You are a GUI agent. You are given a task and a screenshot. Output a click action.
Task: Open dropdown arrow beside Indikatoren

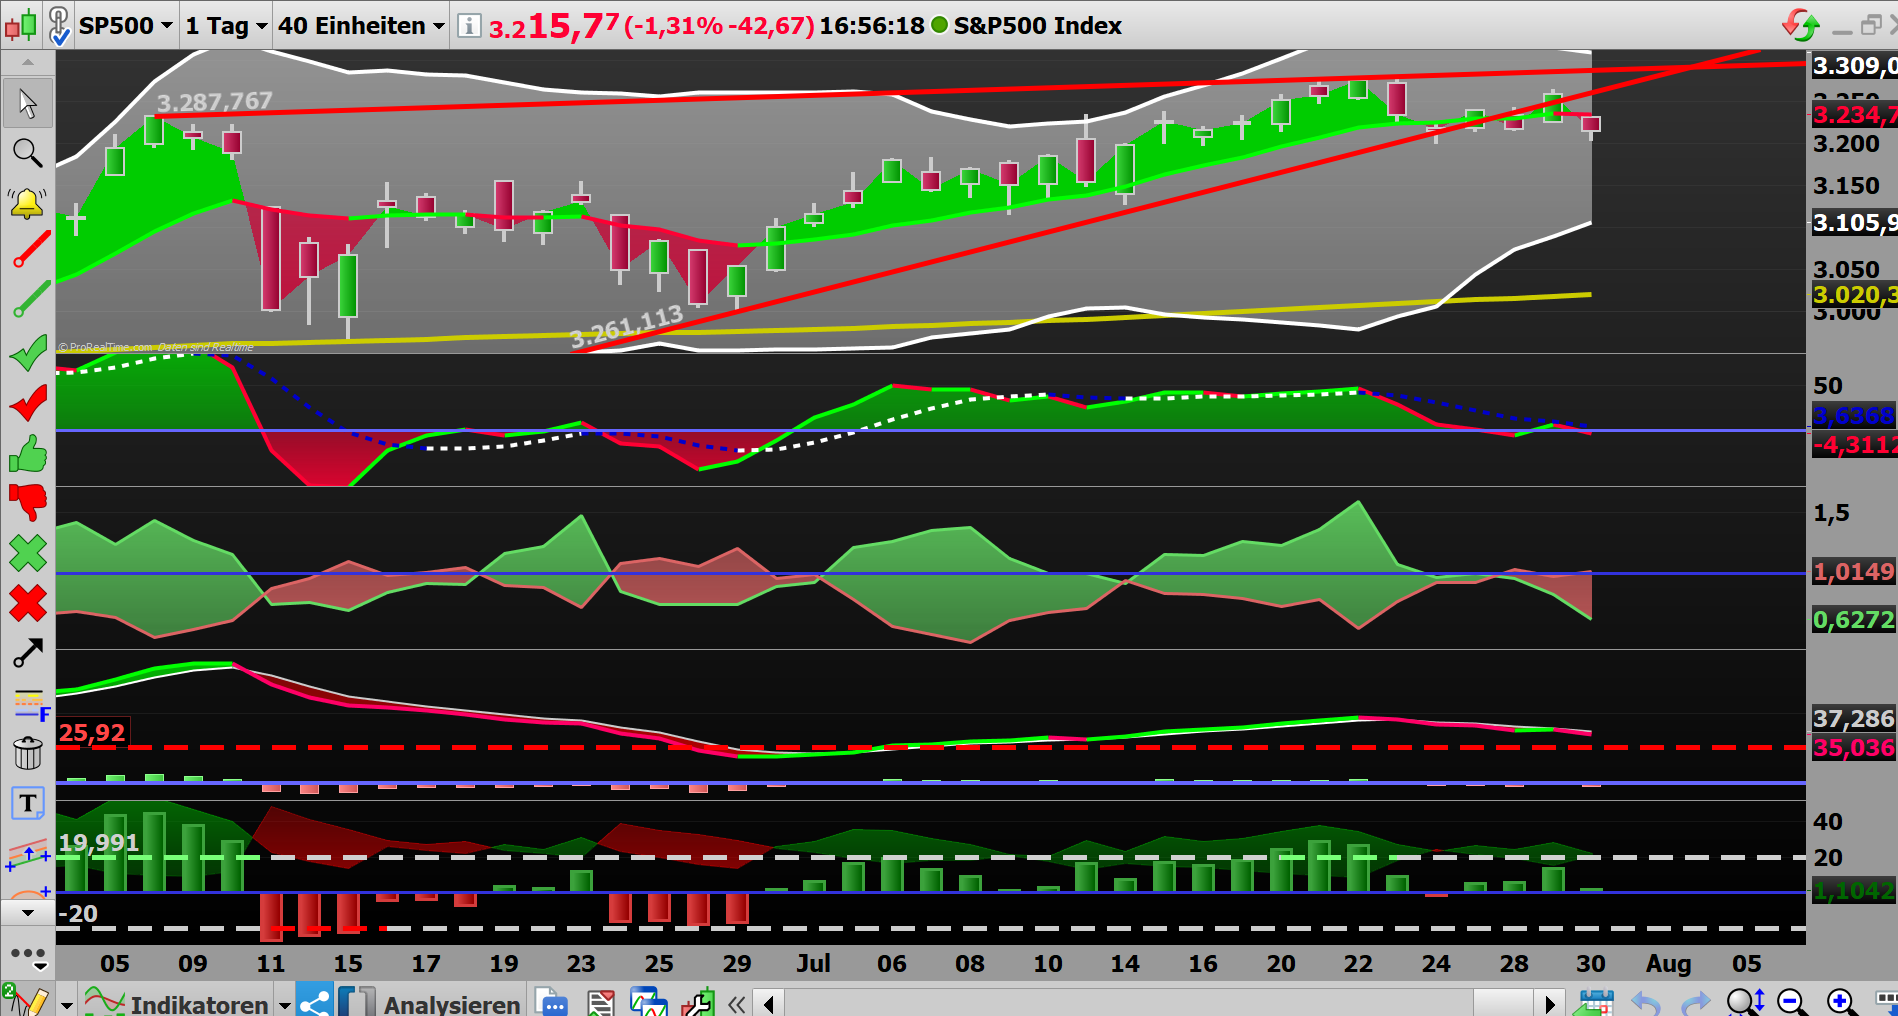284,1004
